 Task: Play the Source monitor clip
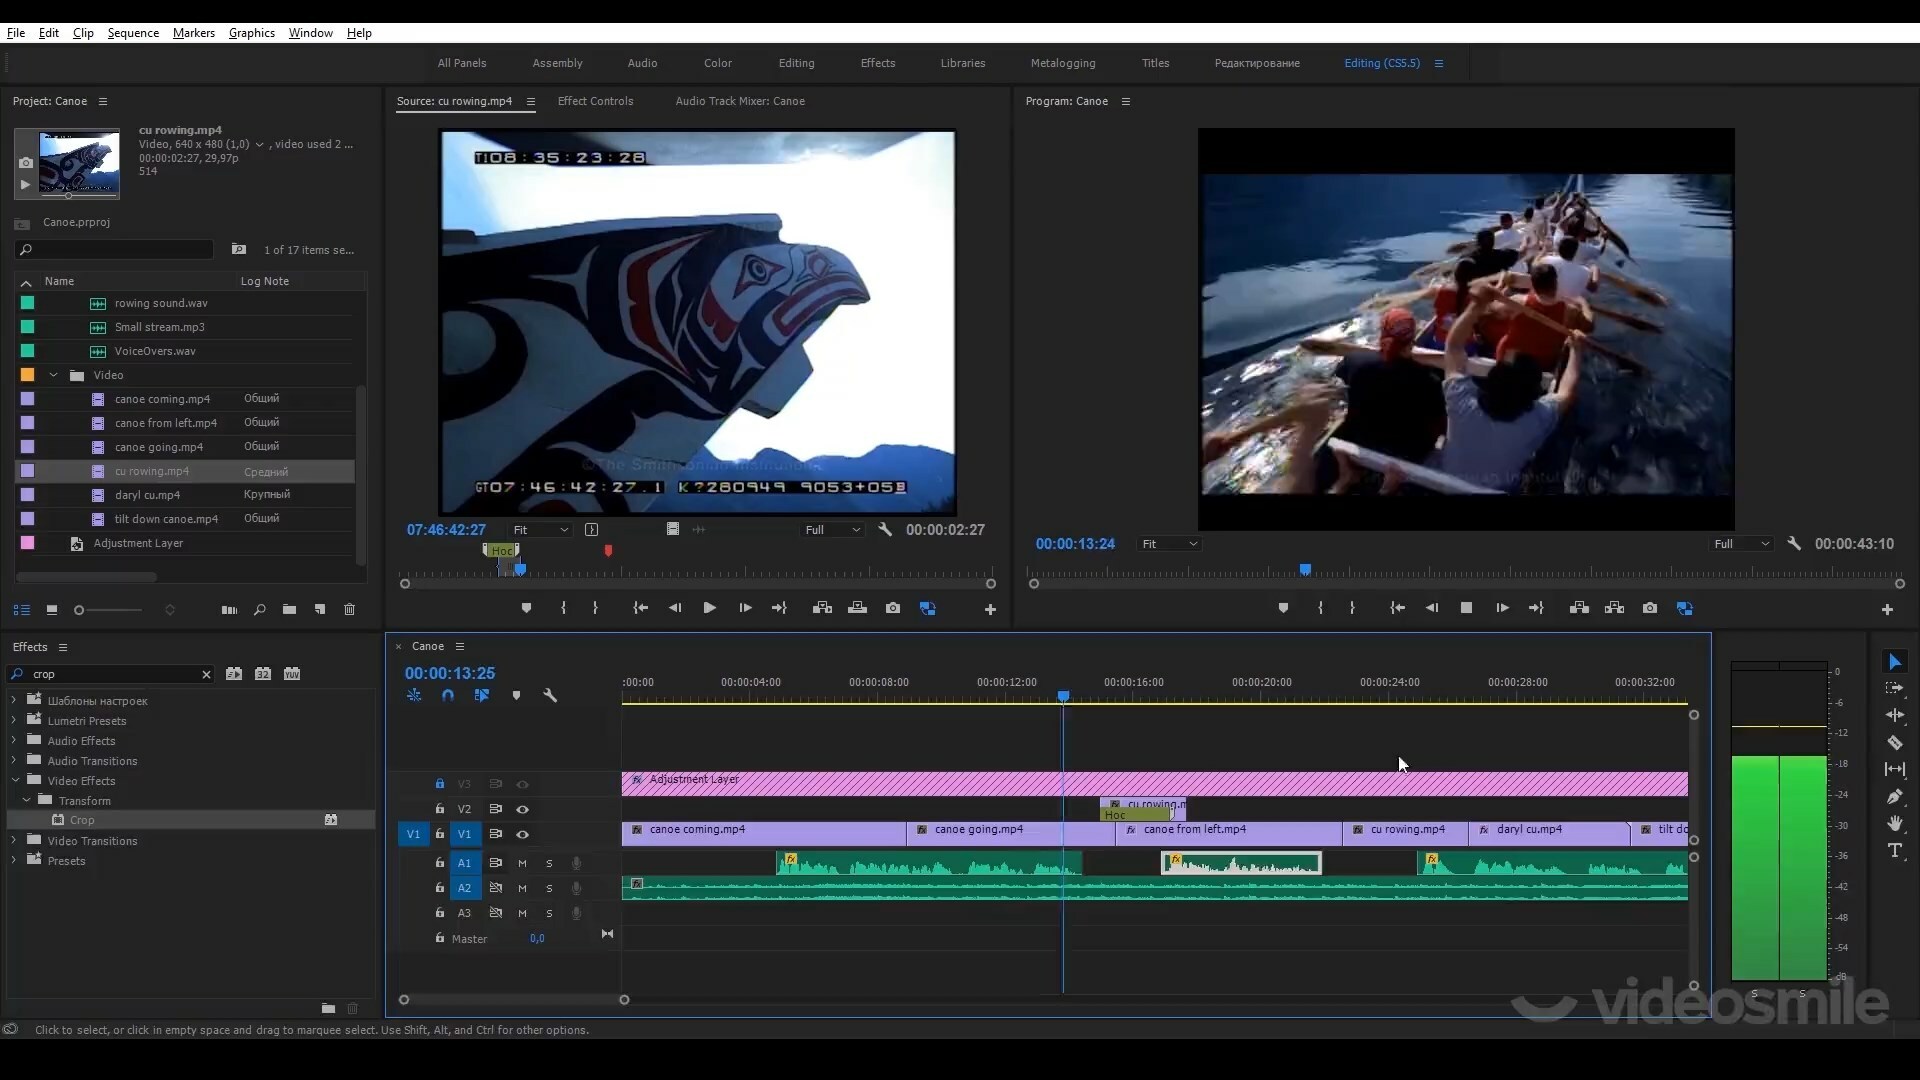tap(709, 608)
